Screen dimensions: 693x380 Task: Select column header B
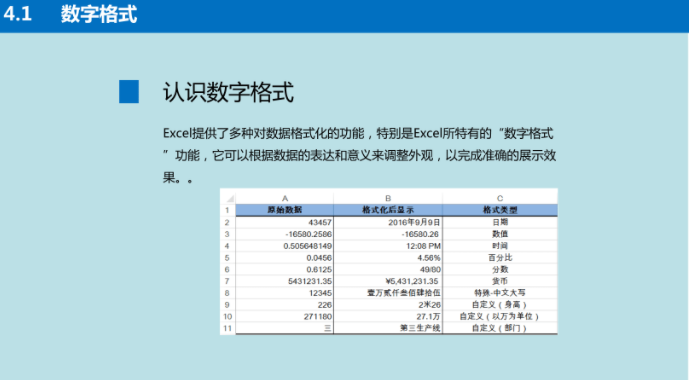tap(388, 198)
